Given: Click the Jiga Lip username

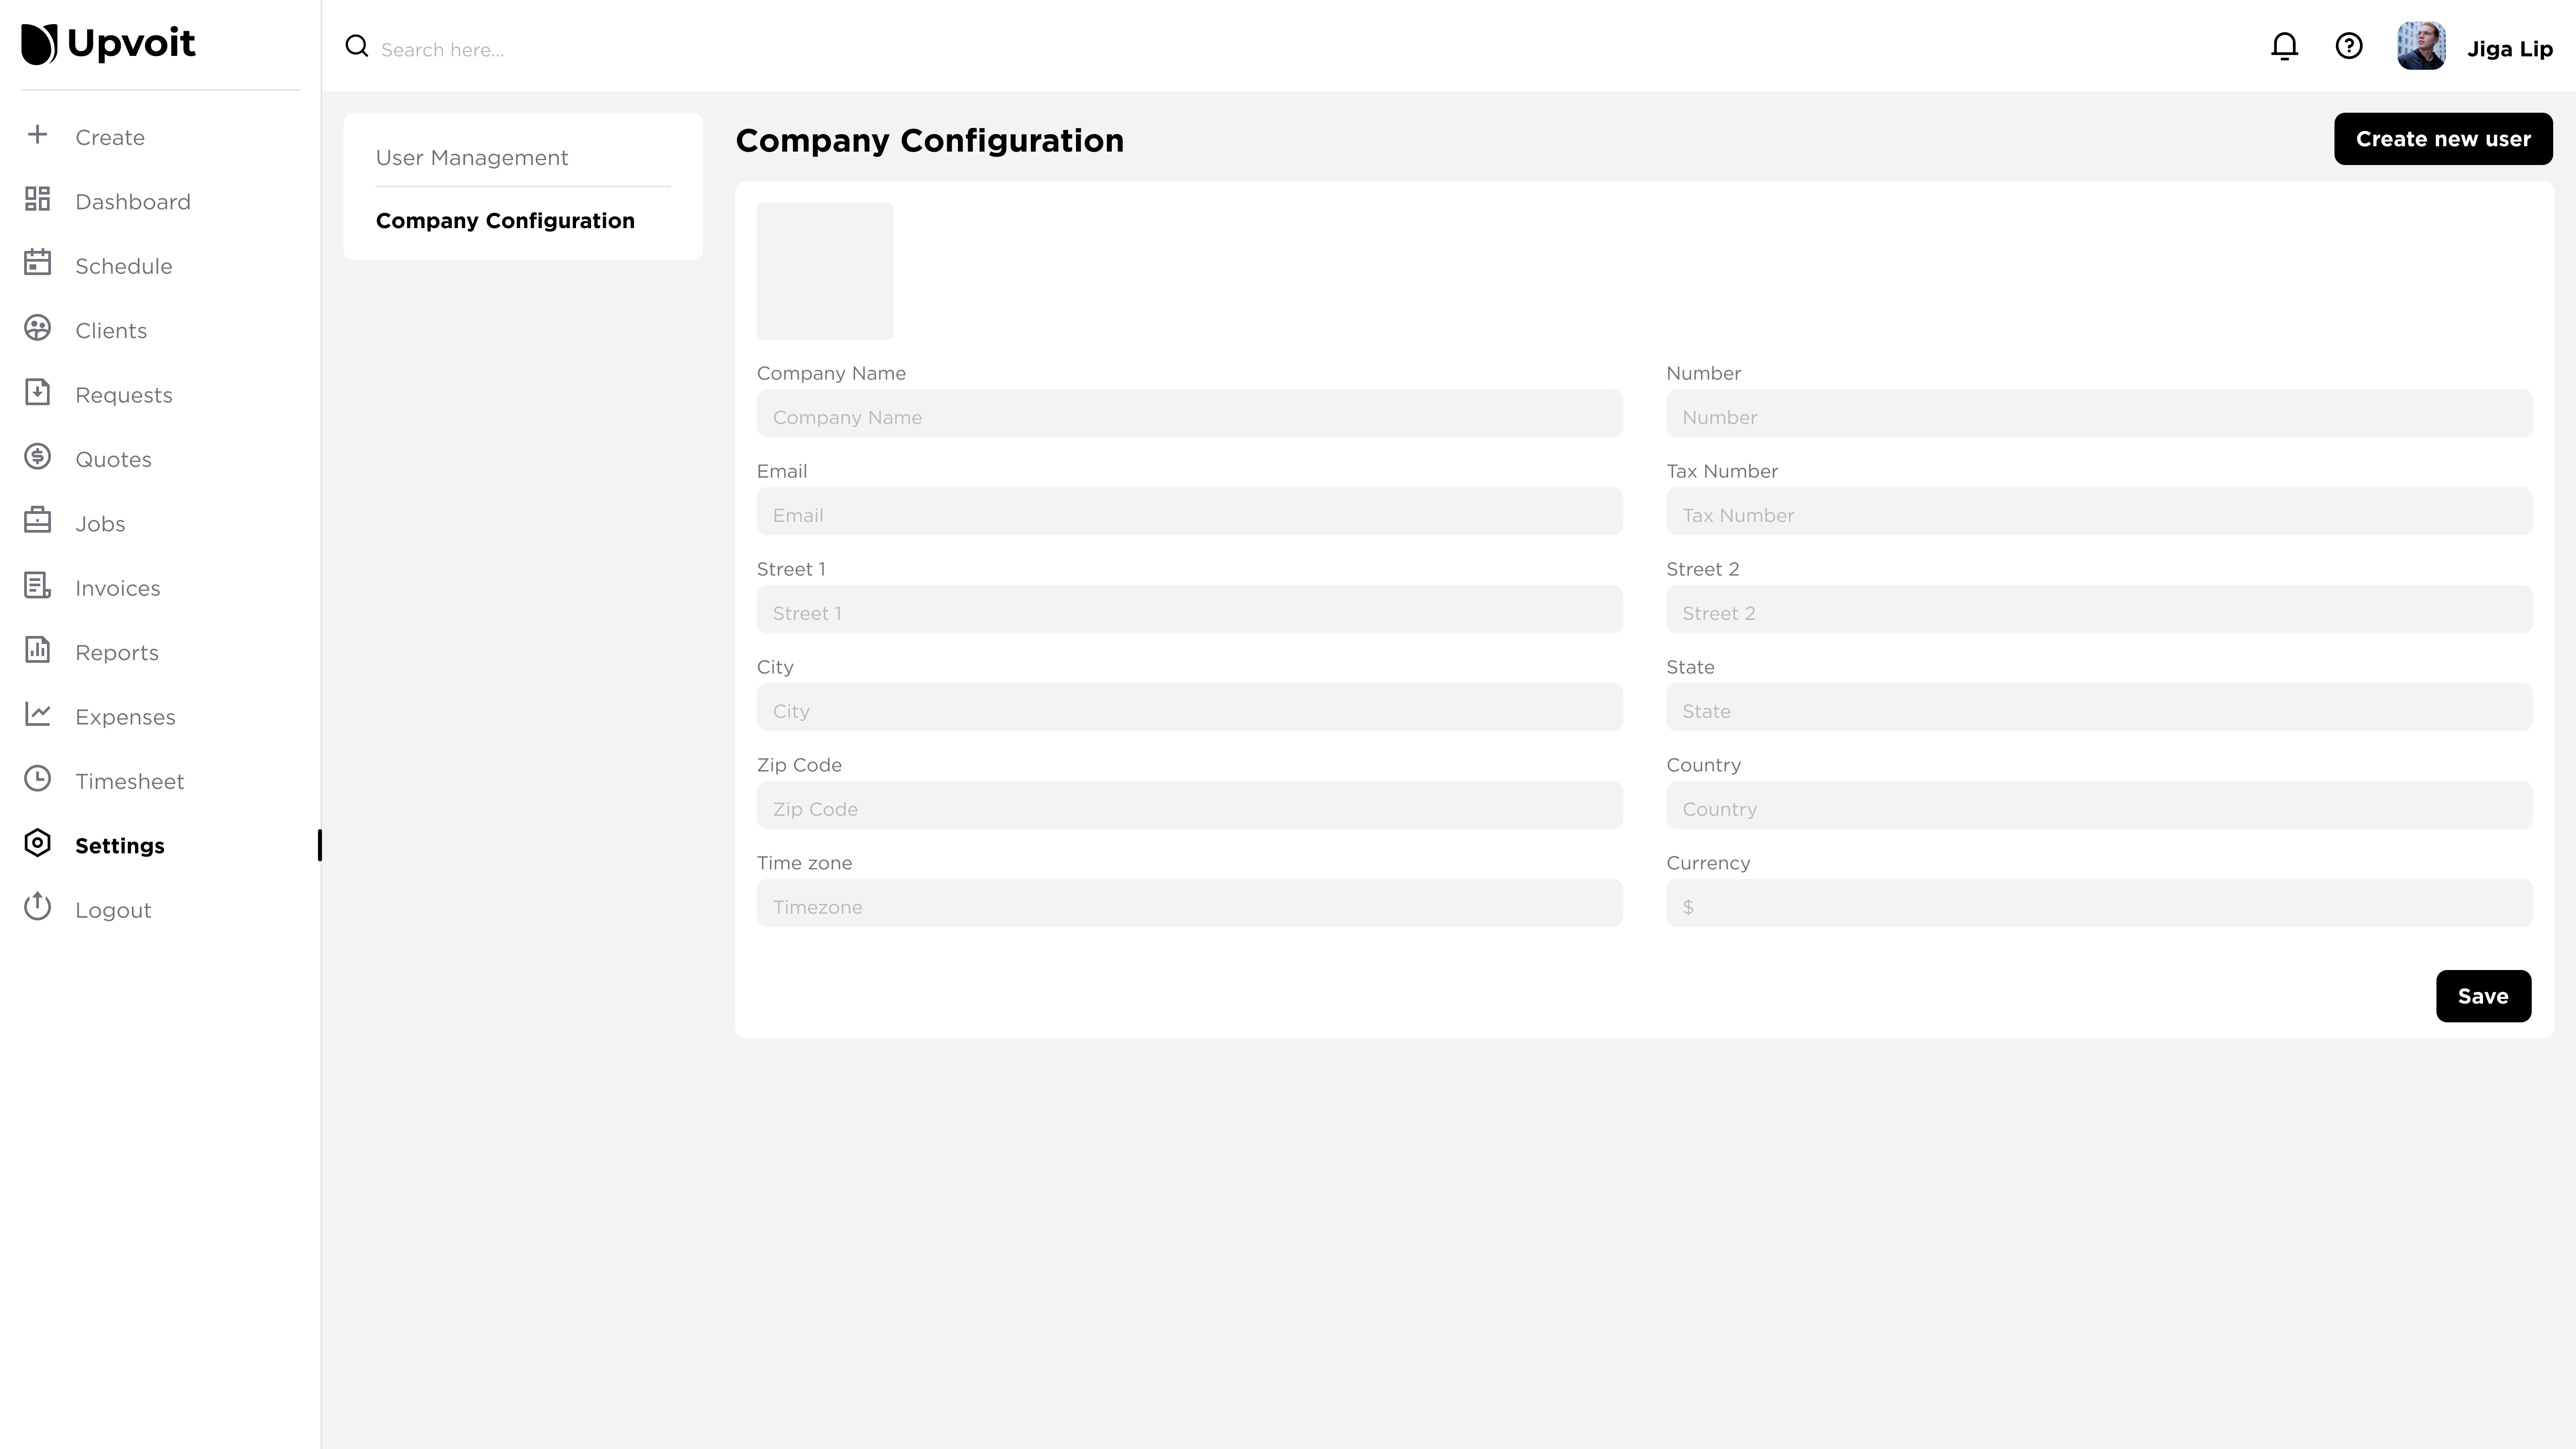Looking at the screenshot, I should pos(2510,49).
